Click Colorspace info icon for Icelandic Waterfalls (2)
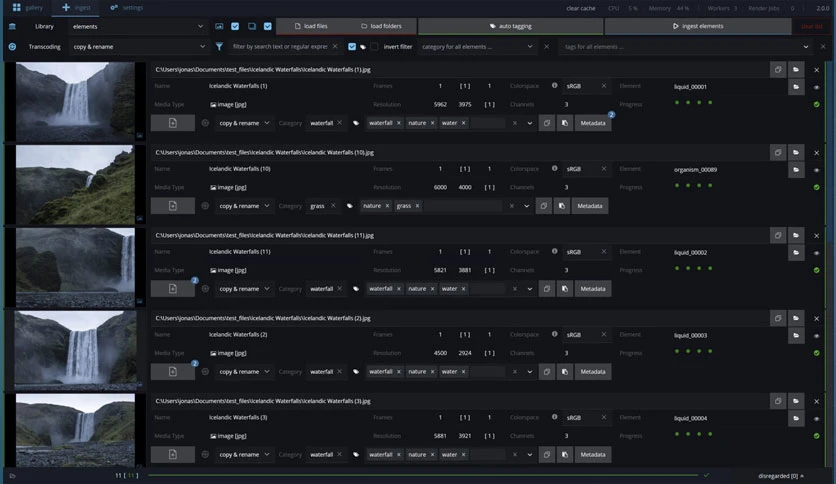This screenshot has width=836, height=484. (x=554, y=334)
